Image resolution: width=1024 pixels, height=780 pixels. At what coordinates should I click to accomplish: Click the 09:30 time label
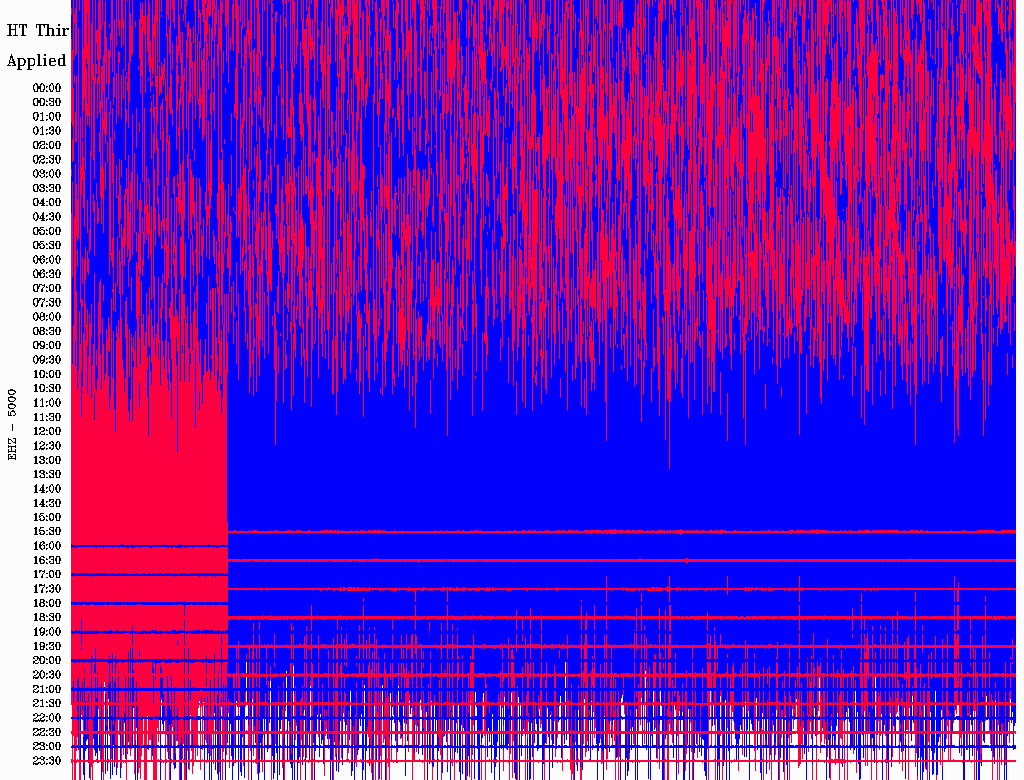(47, 360)
